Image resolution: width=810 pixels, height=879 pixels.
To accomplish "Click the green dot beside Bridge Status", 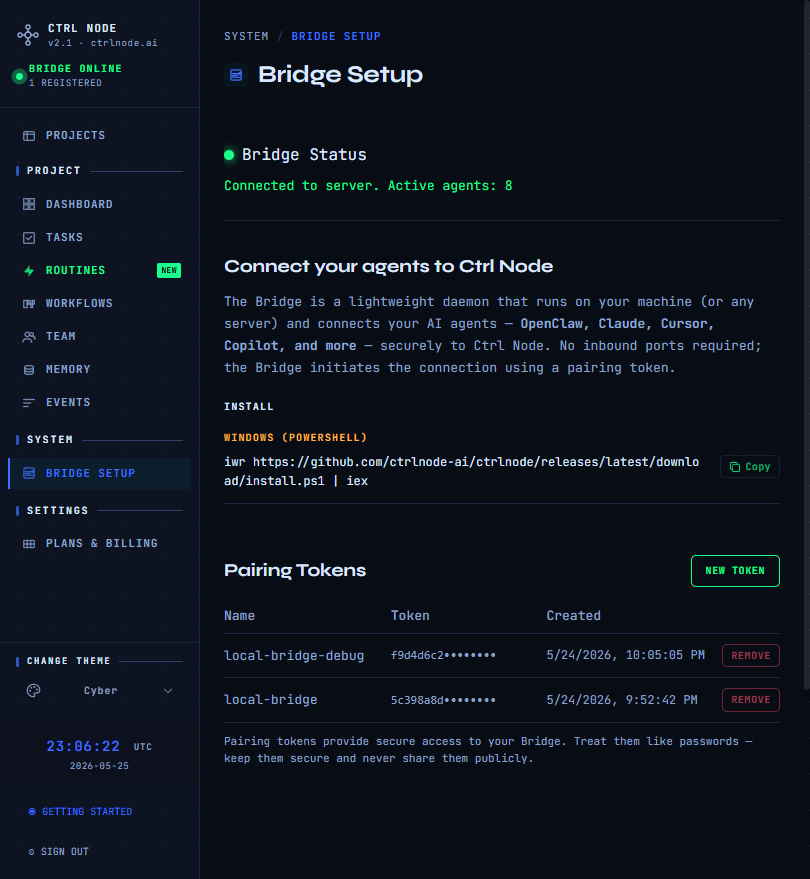I will (x=229, y=155).
